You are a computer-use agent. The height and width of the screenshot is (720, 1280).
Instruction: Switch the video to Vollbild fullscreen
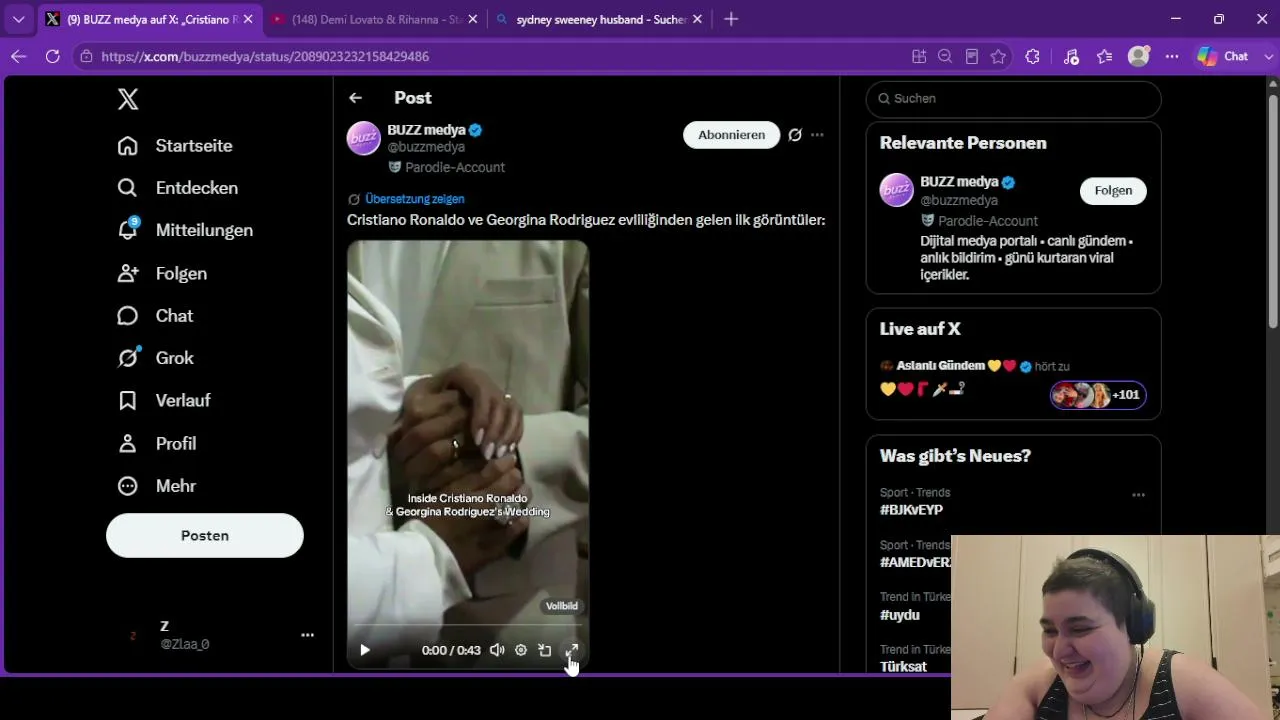tap(571, 650)
